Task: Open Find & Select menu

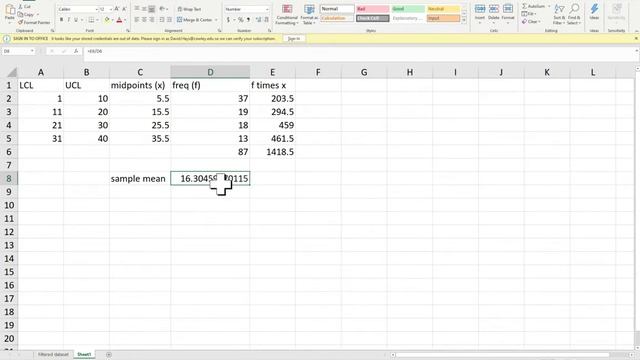Action: (x=574, y=14)
